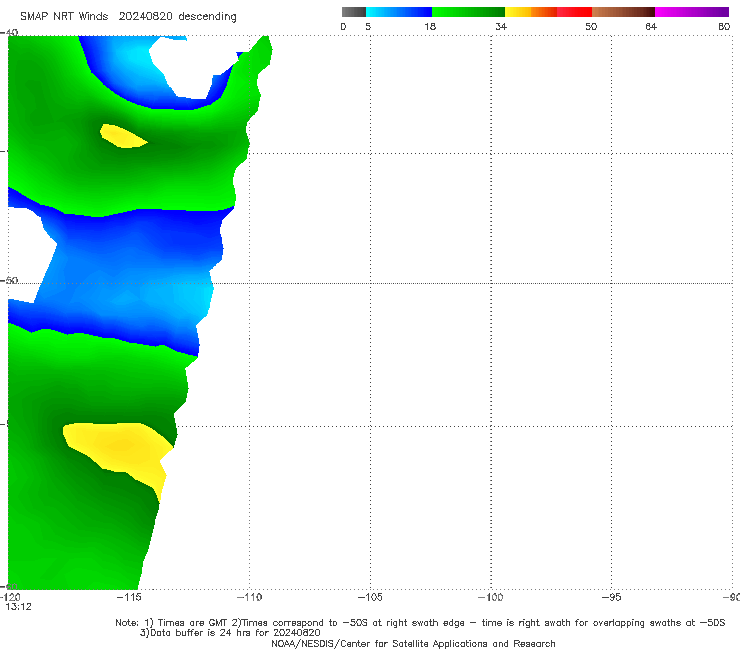Viewport: 740px width, 650px height.
Task: Click the longitude label "-115"
Action: (129, 598)
